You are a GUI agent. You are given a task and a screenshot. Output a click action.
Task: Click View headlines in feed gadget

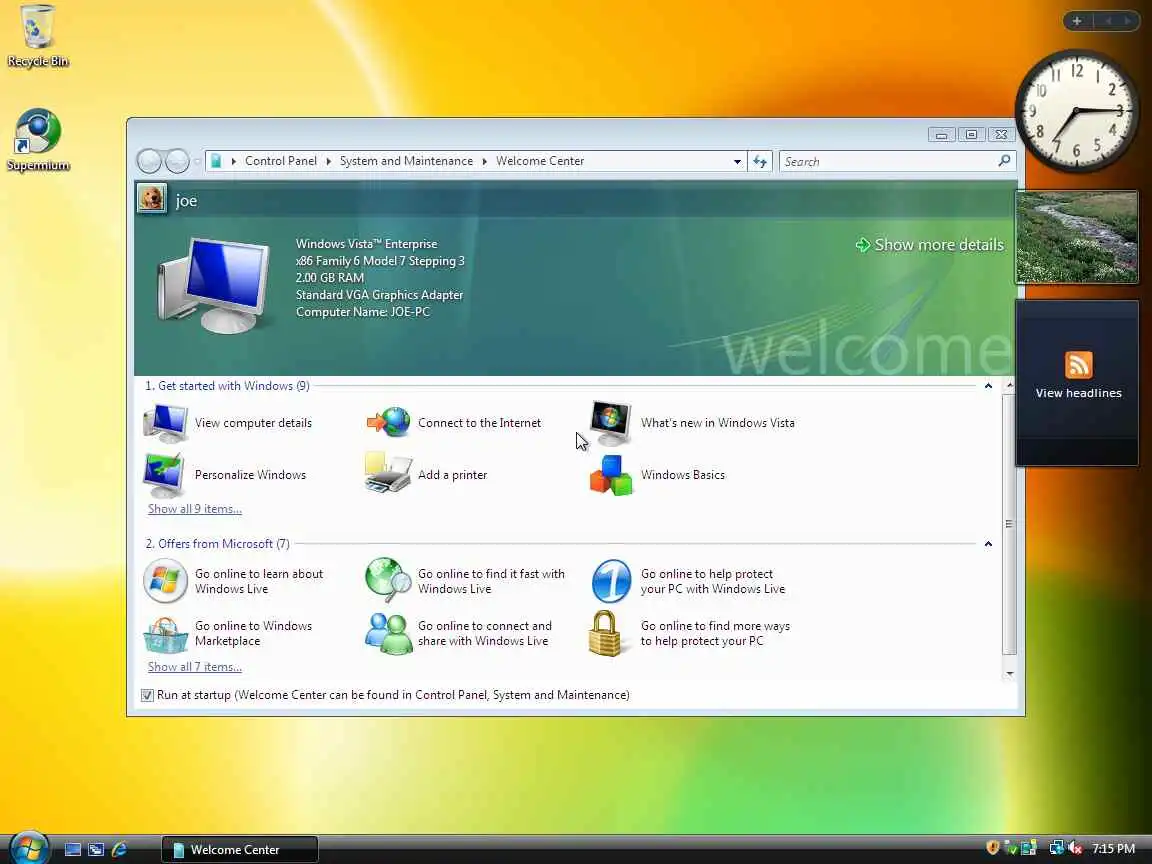tap(1078, 393)
